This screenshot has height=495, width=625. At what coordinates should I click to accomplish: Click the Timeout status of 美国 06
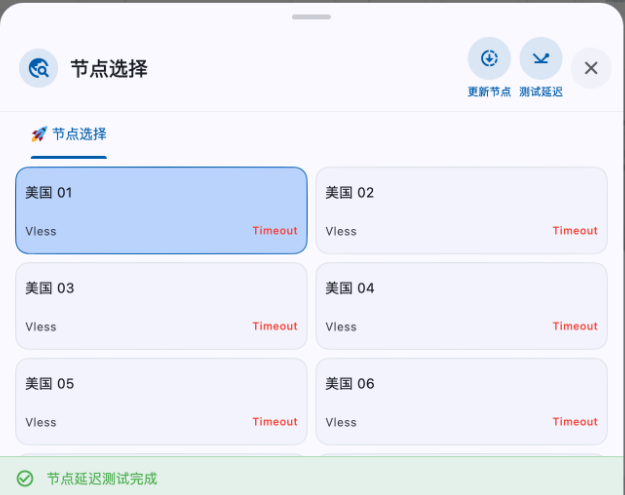[x=575, y=422]
